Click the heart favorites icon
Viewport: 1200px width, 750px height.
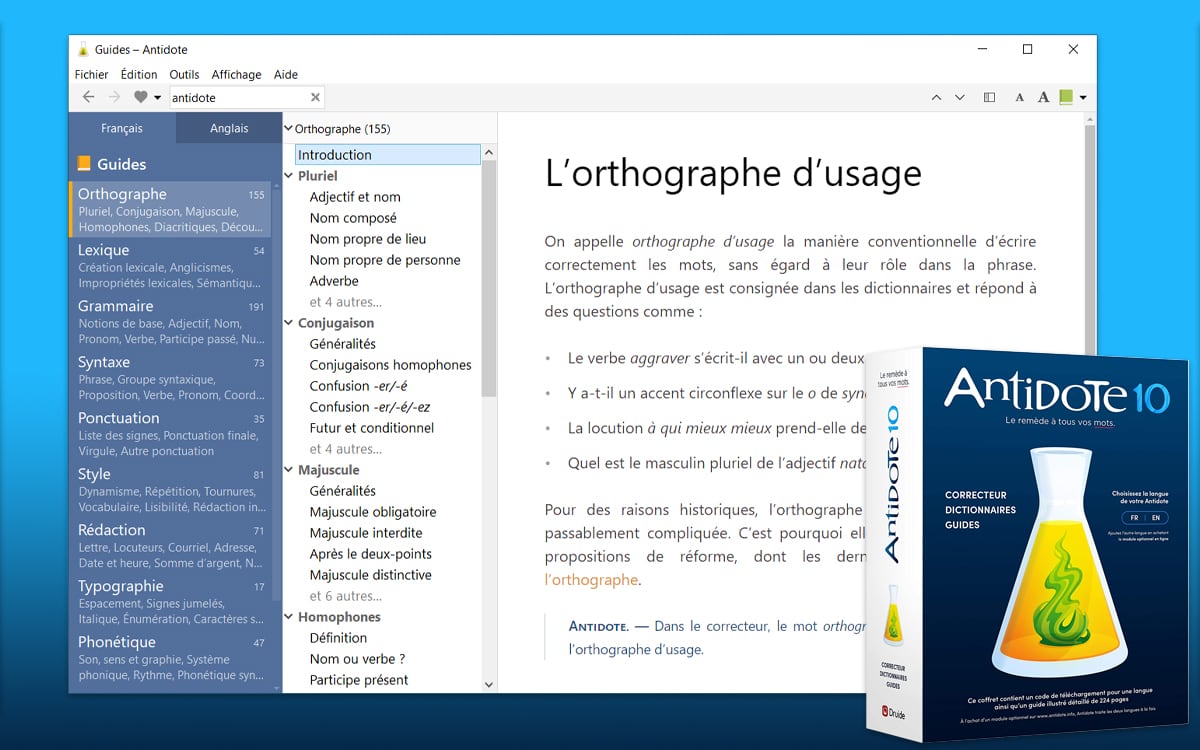141,97
